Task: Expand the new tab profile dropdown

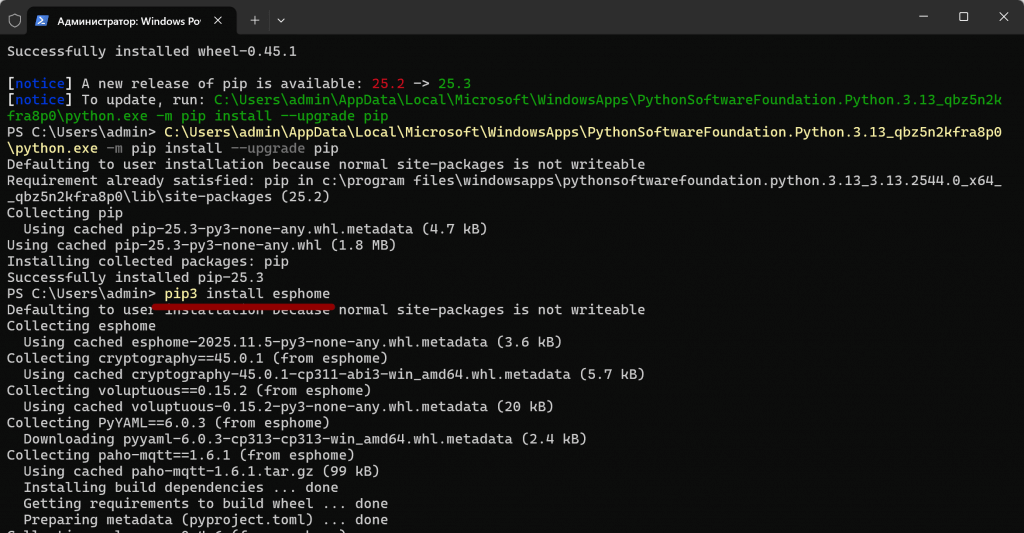Action: click(281, 19)
